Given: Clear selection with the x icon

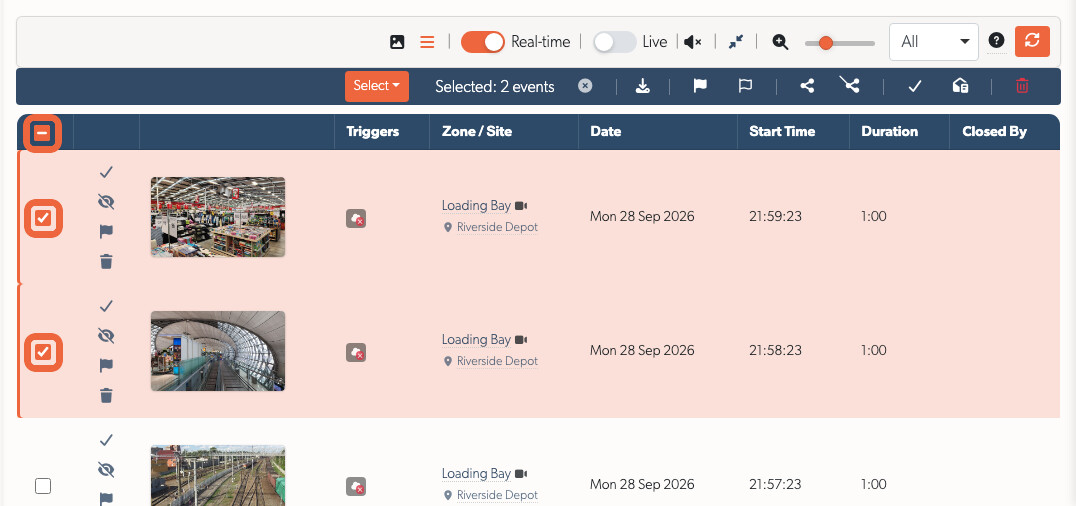Looking at the screenshot, I should [x=585, y=86].
